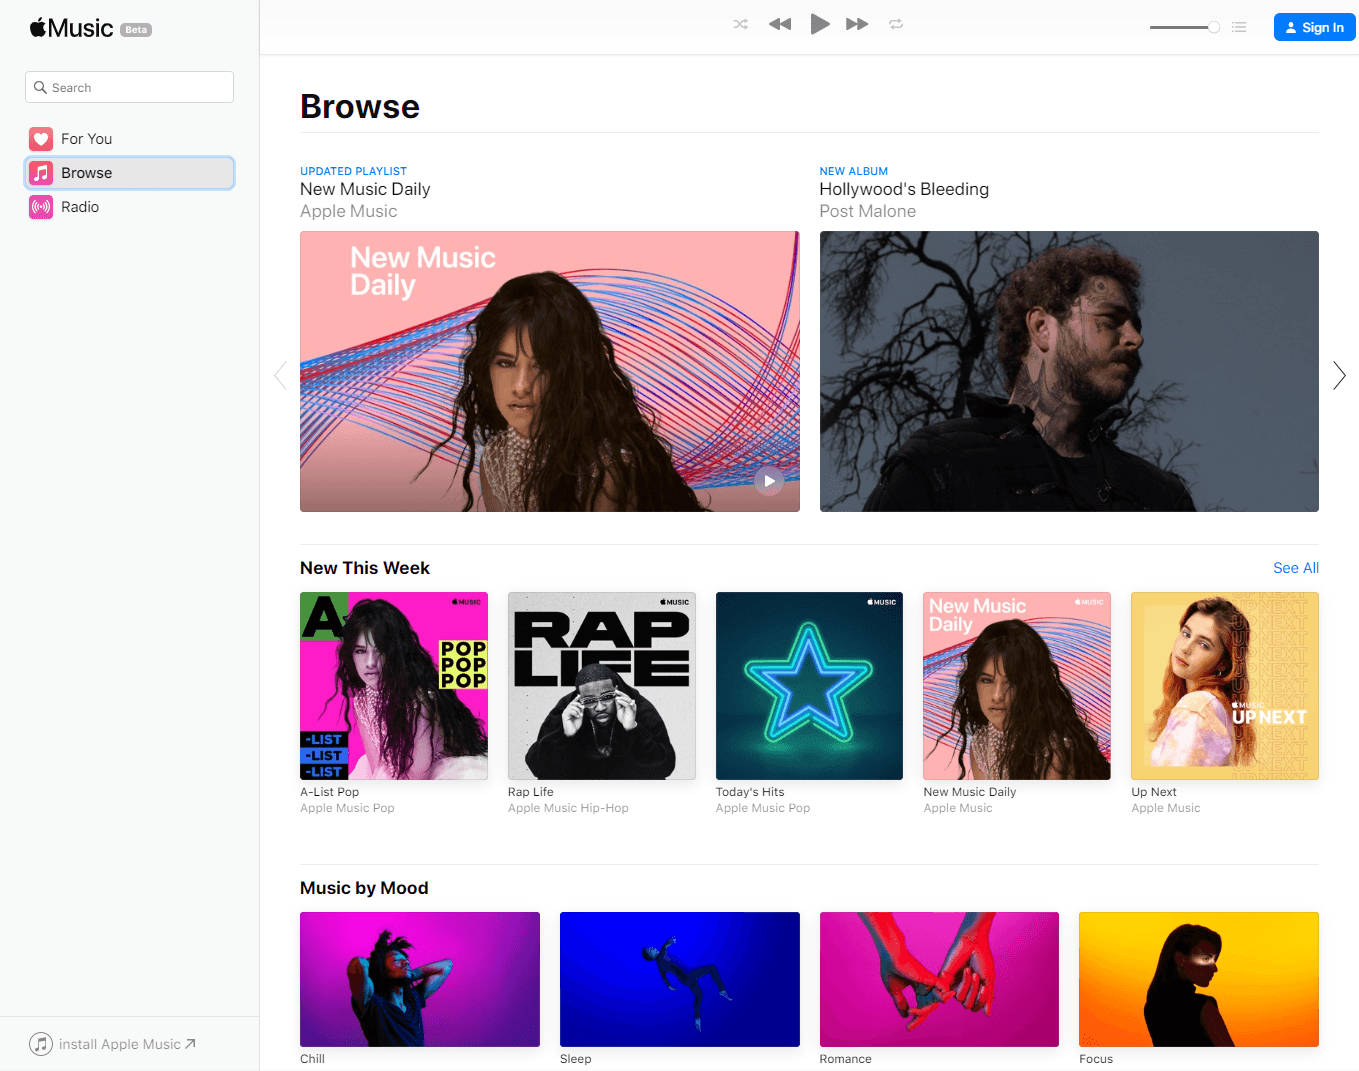
Task: Start playback with the play button
Action: 820,24
